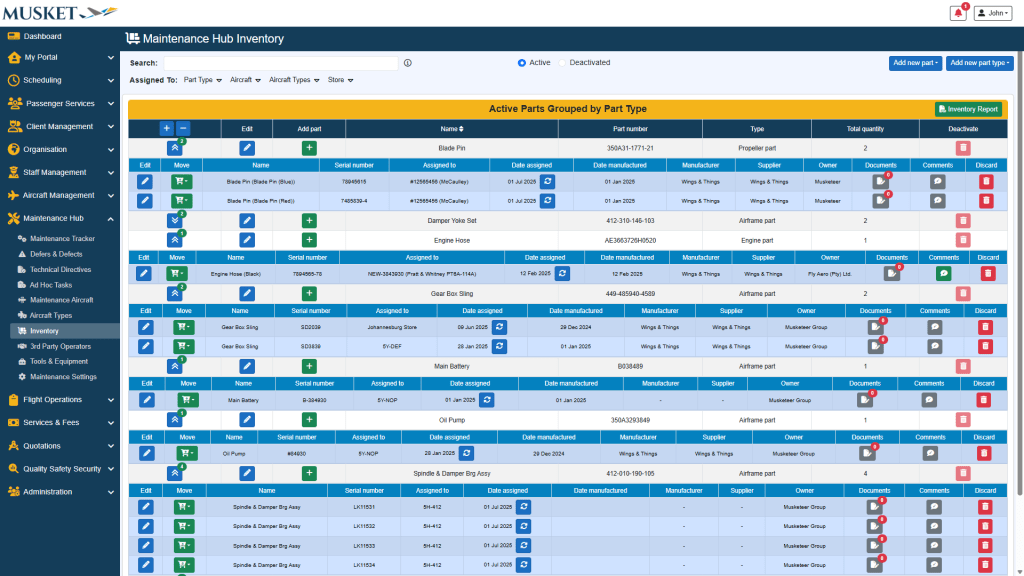The image size is (1024, 576).
Task: Open the Add new part dropdown
Action: (x=915, y=63)
